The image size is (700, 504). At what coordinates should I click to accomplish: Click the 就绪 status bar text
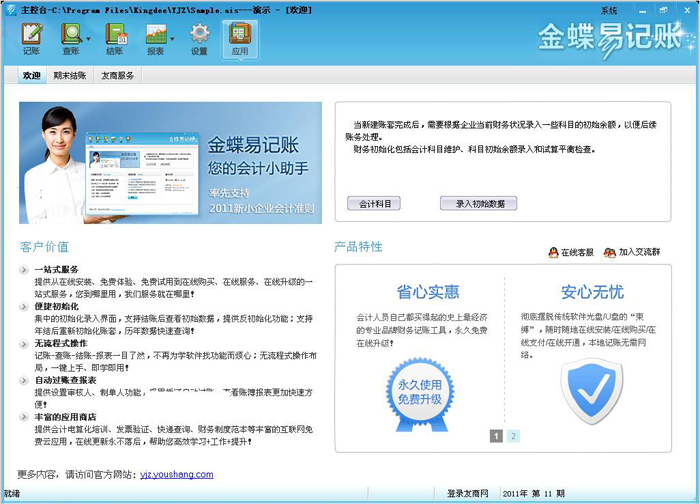click(x=12, y=493)
